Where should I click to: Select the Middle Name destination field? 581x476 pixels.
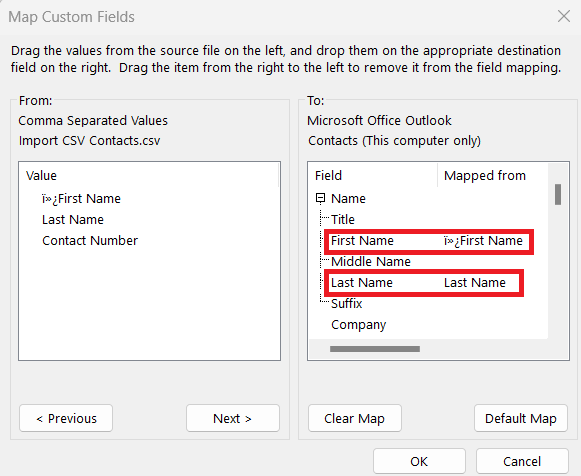click(371, 262)
